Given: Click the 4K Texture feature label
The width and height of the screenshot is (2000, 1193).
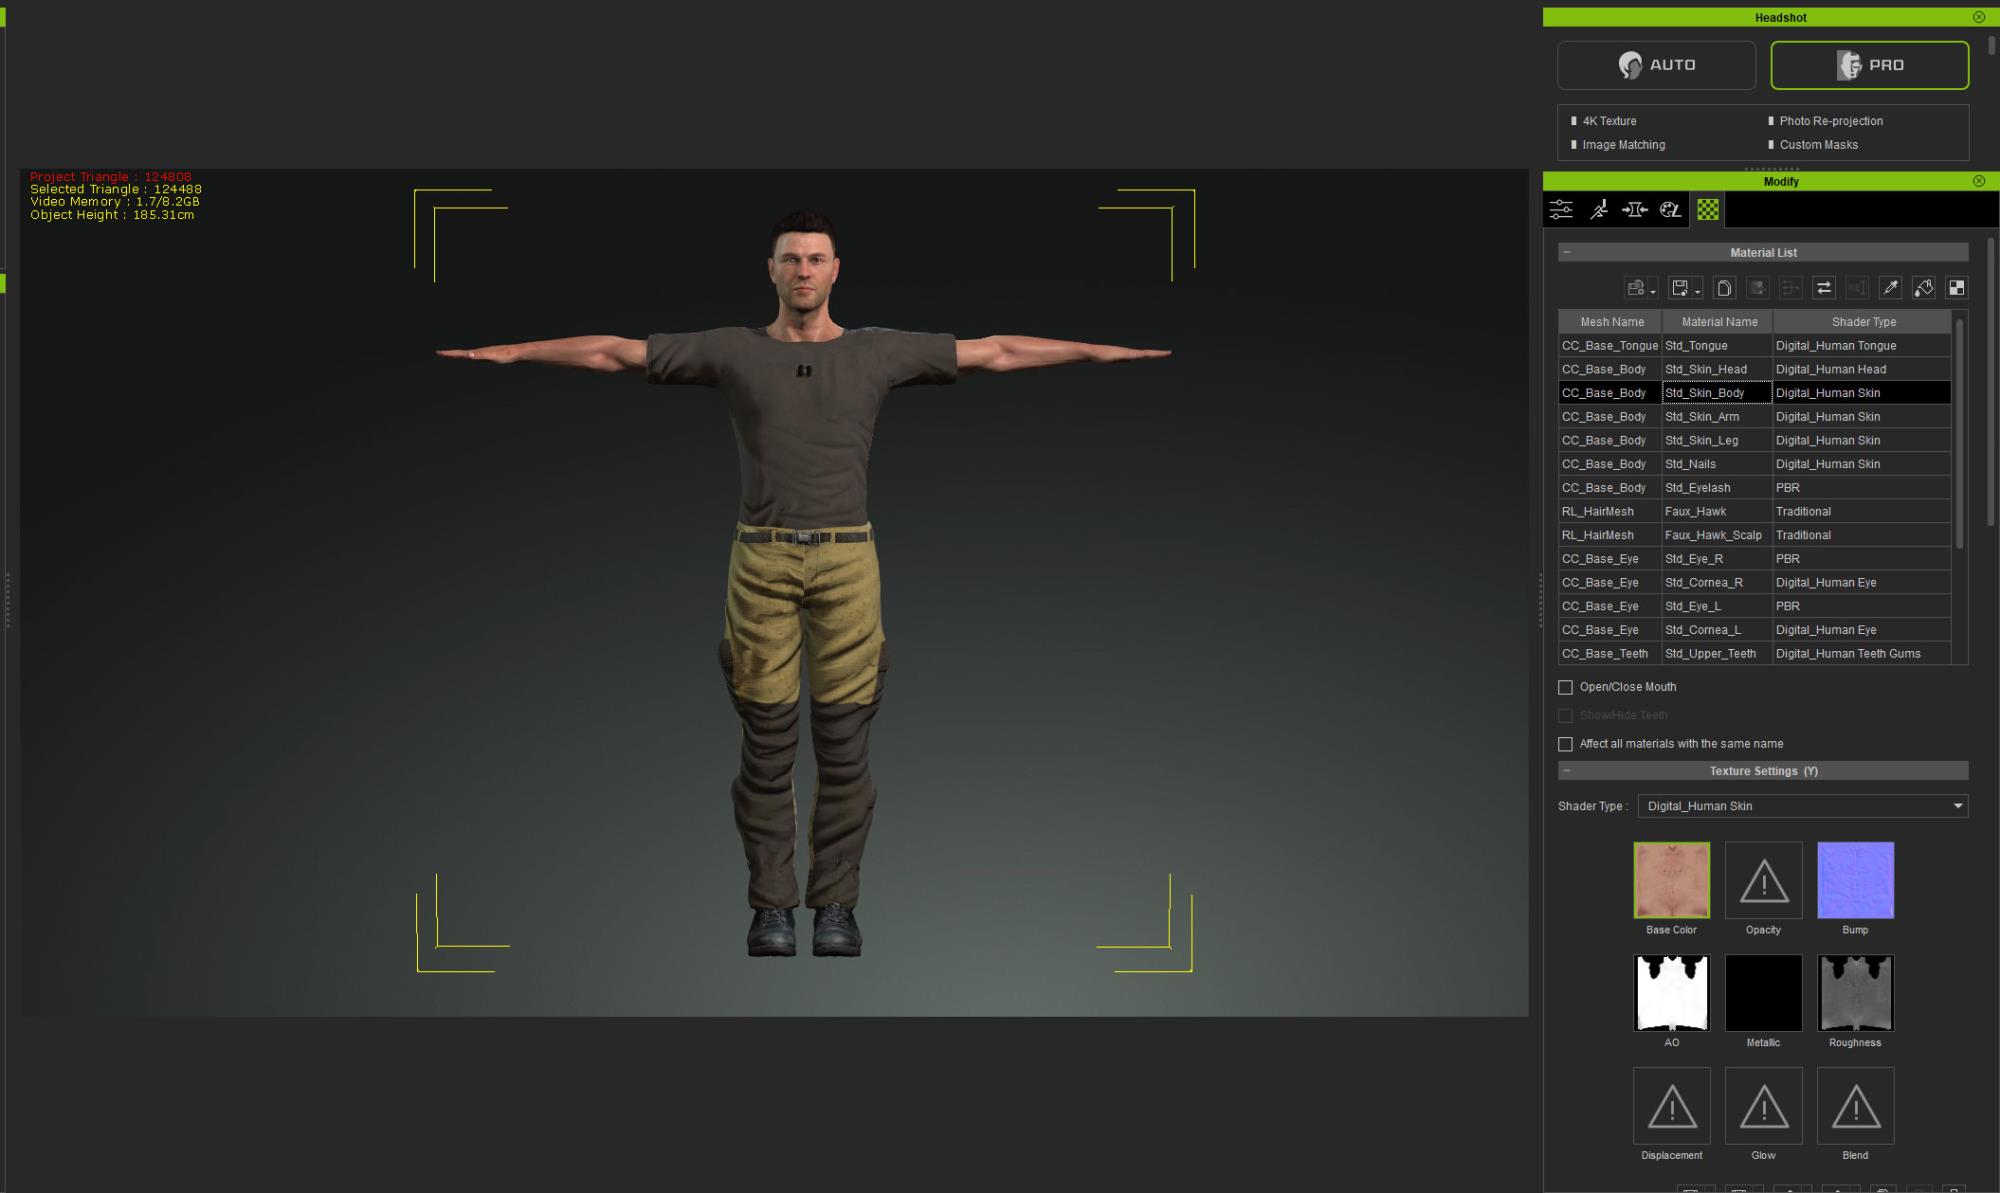Looking at the screenshot, I should pos(1609,121).
